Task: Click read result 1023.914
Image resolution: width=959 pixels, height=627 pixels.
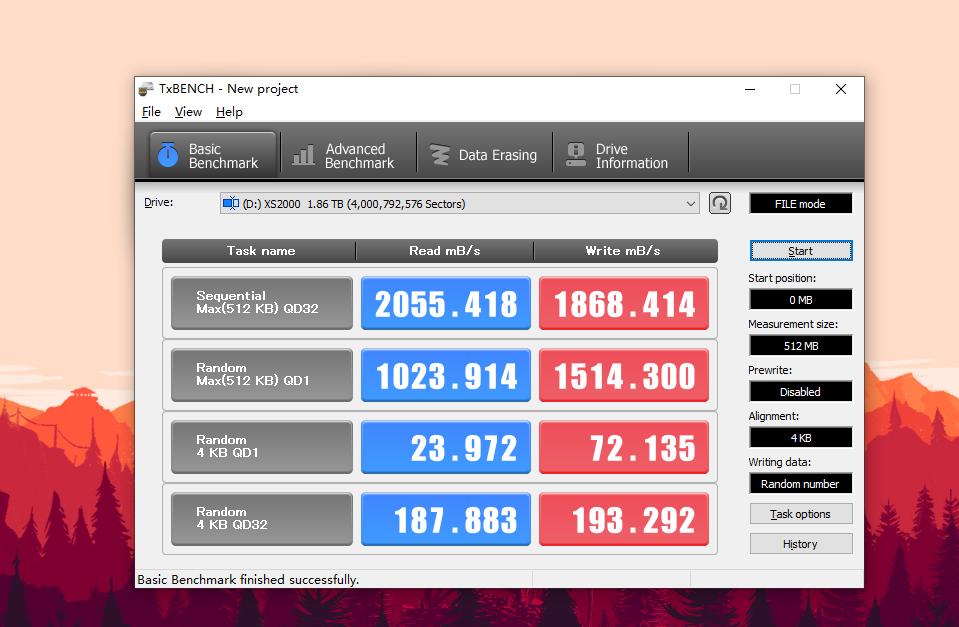Action: 446,375
